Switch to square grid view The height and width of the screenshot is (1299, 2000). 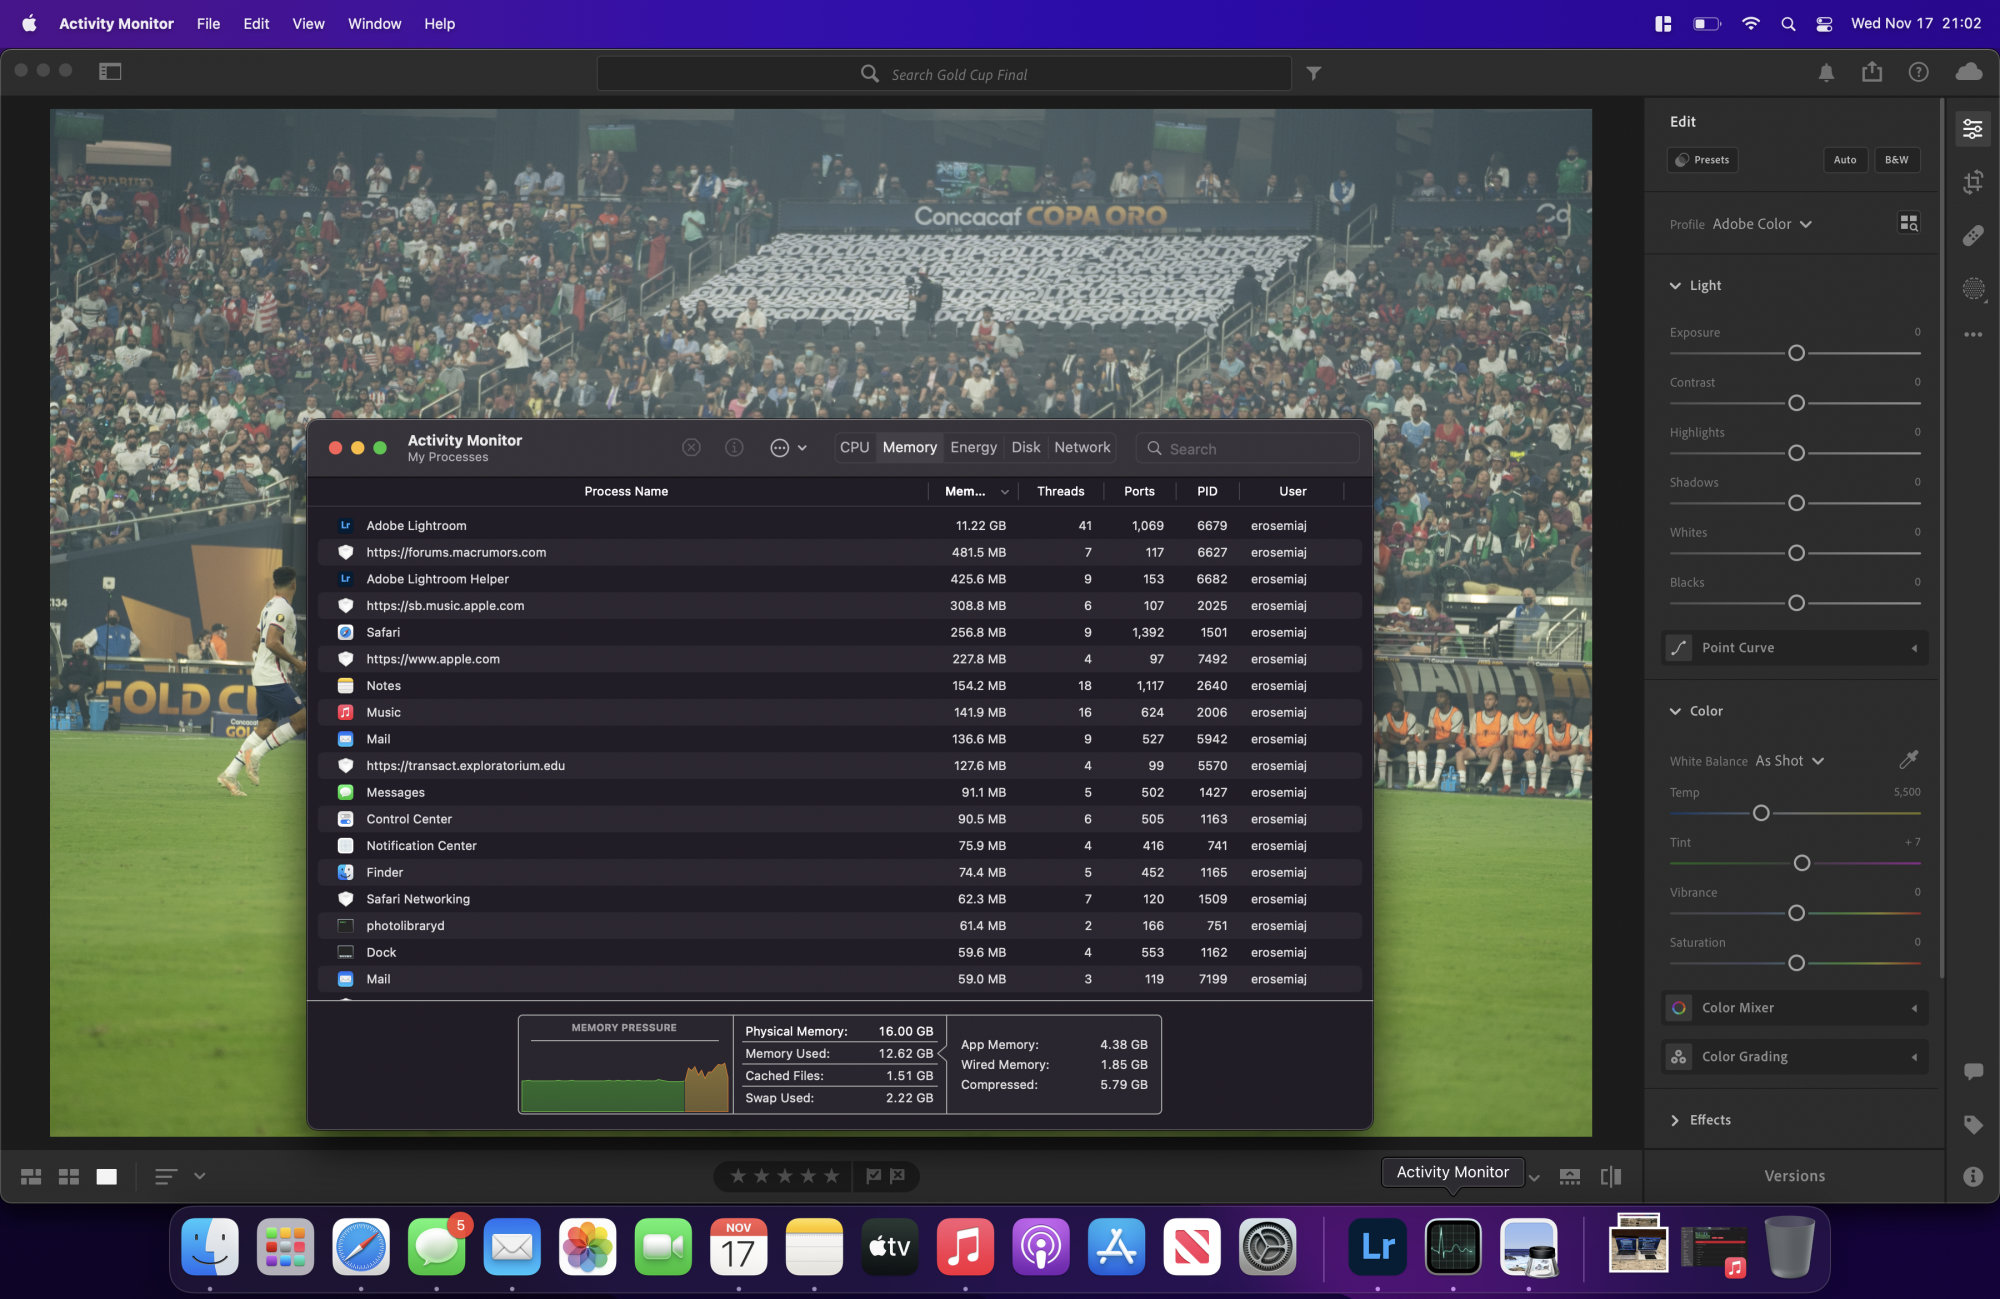click(x=69, y=1177)
